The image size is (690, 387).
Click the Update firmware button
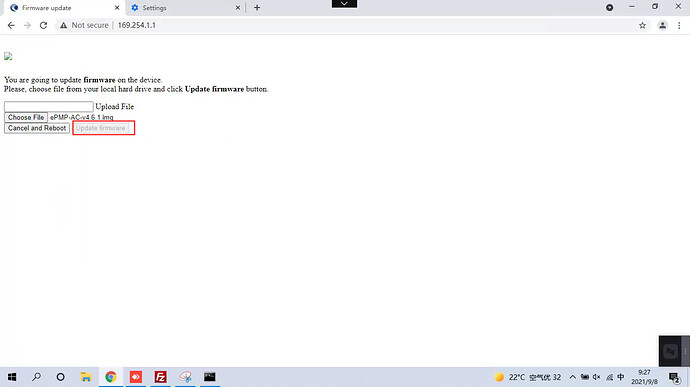click(x=101, y=128)
